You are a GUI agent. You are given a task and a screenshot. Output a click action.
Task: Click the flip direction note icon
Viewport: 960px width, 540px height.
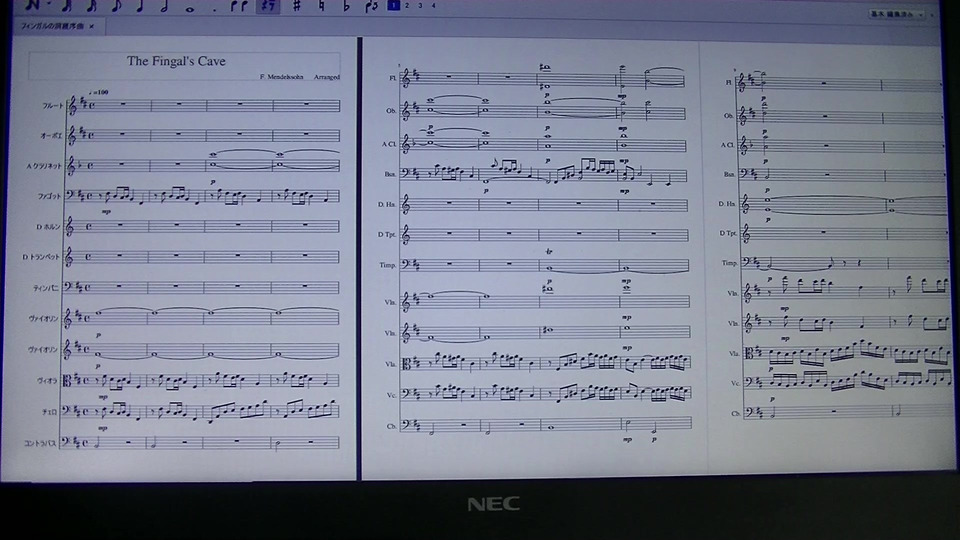[x=371, y=6]
